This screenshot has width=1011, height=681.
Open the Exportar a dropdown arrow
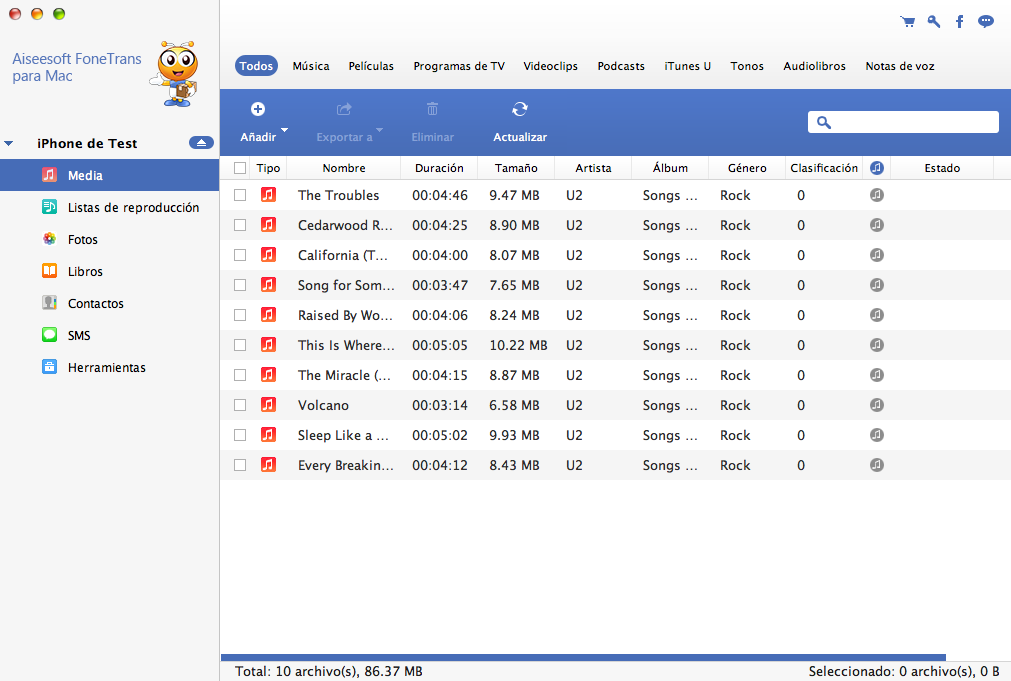tap(380, 130)
